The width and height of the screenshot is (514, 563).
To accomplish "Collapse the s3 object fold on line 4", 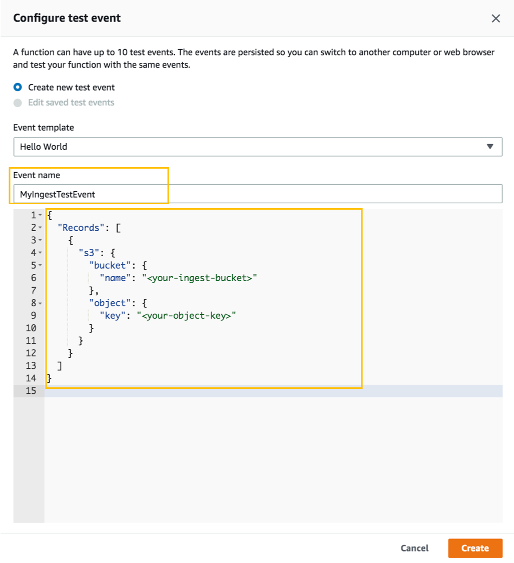I will 40,253.
